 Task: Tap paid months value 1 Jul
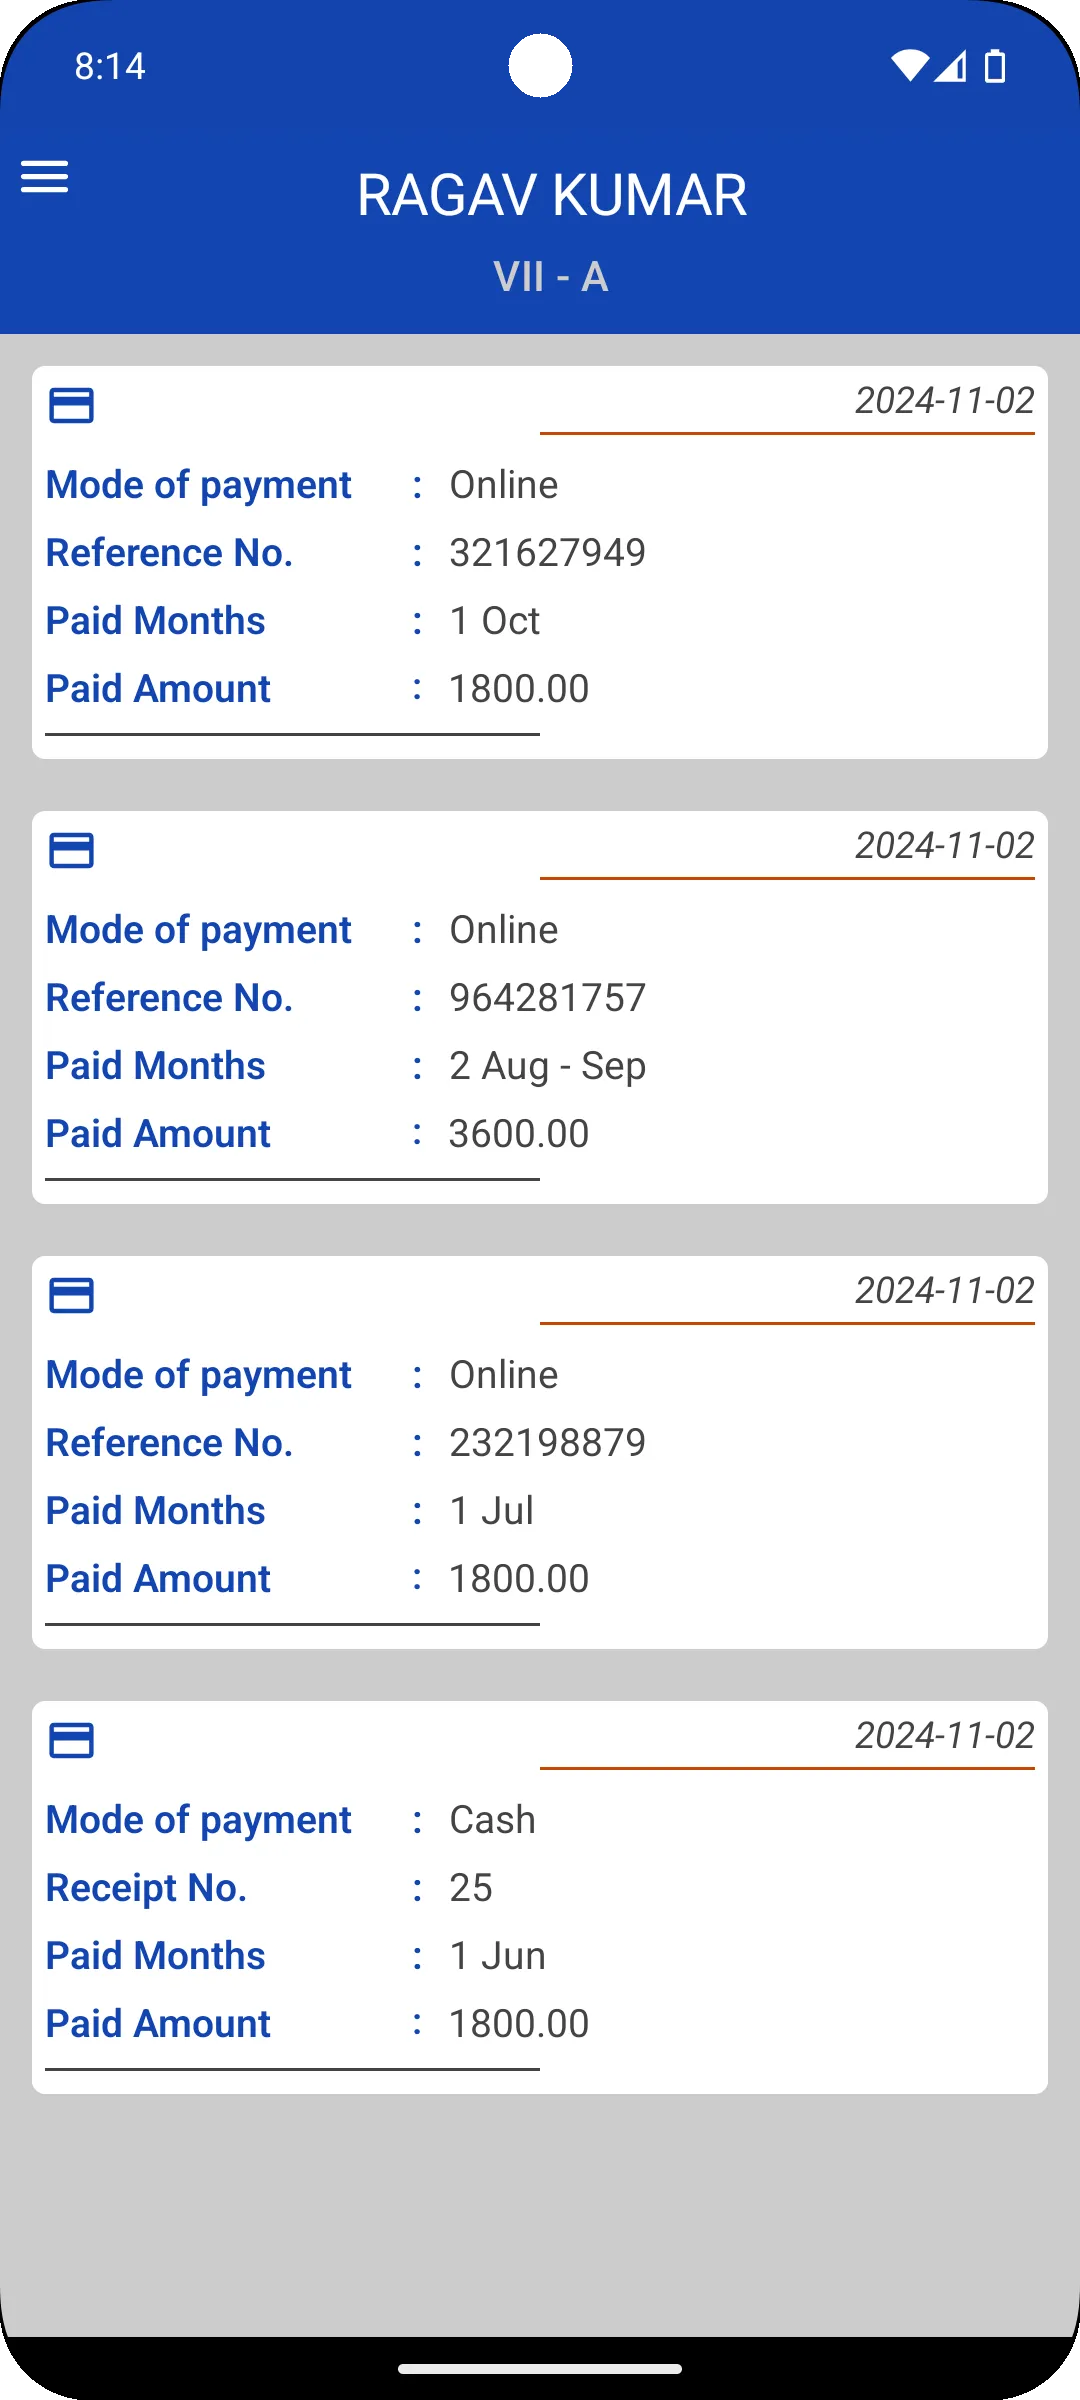click(491, 1511)
